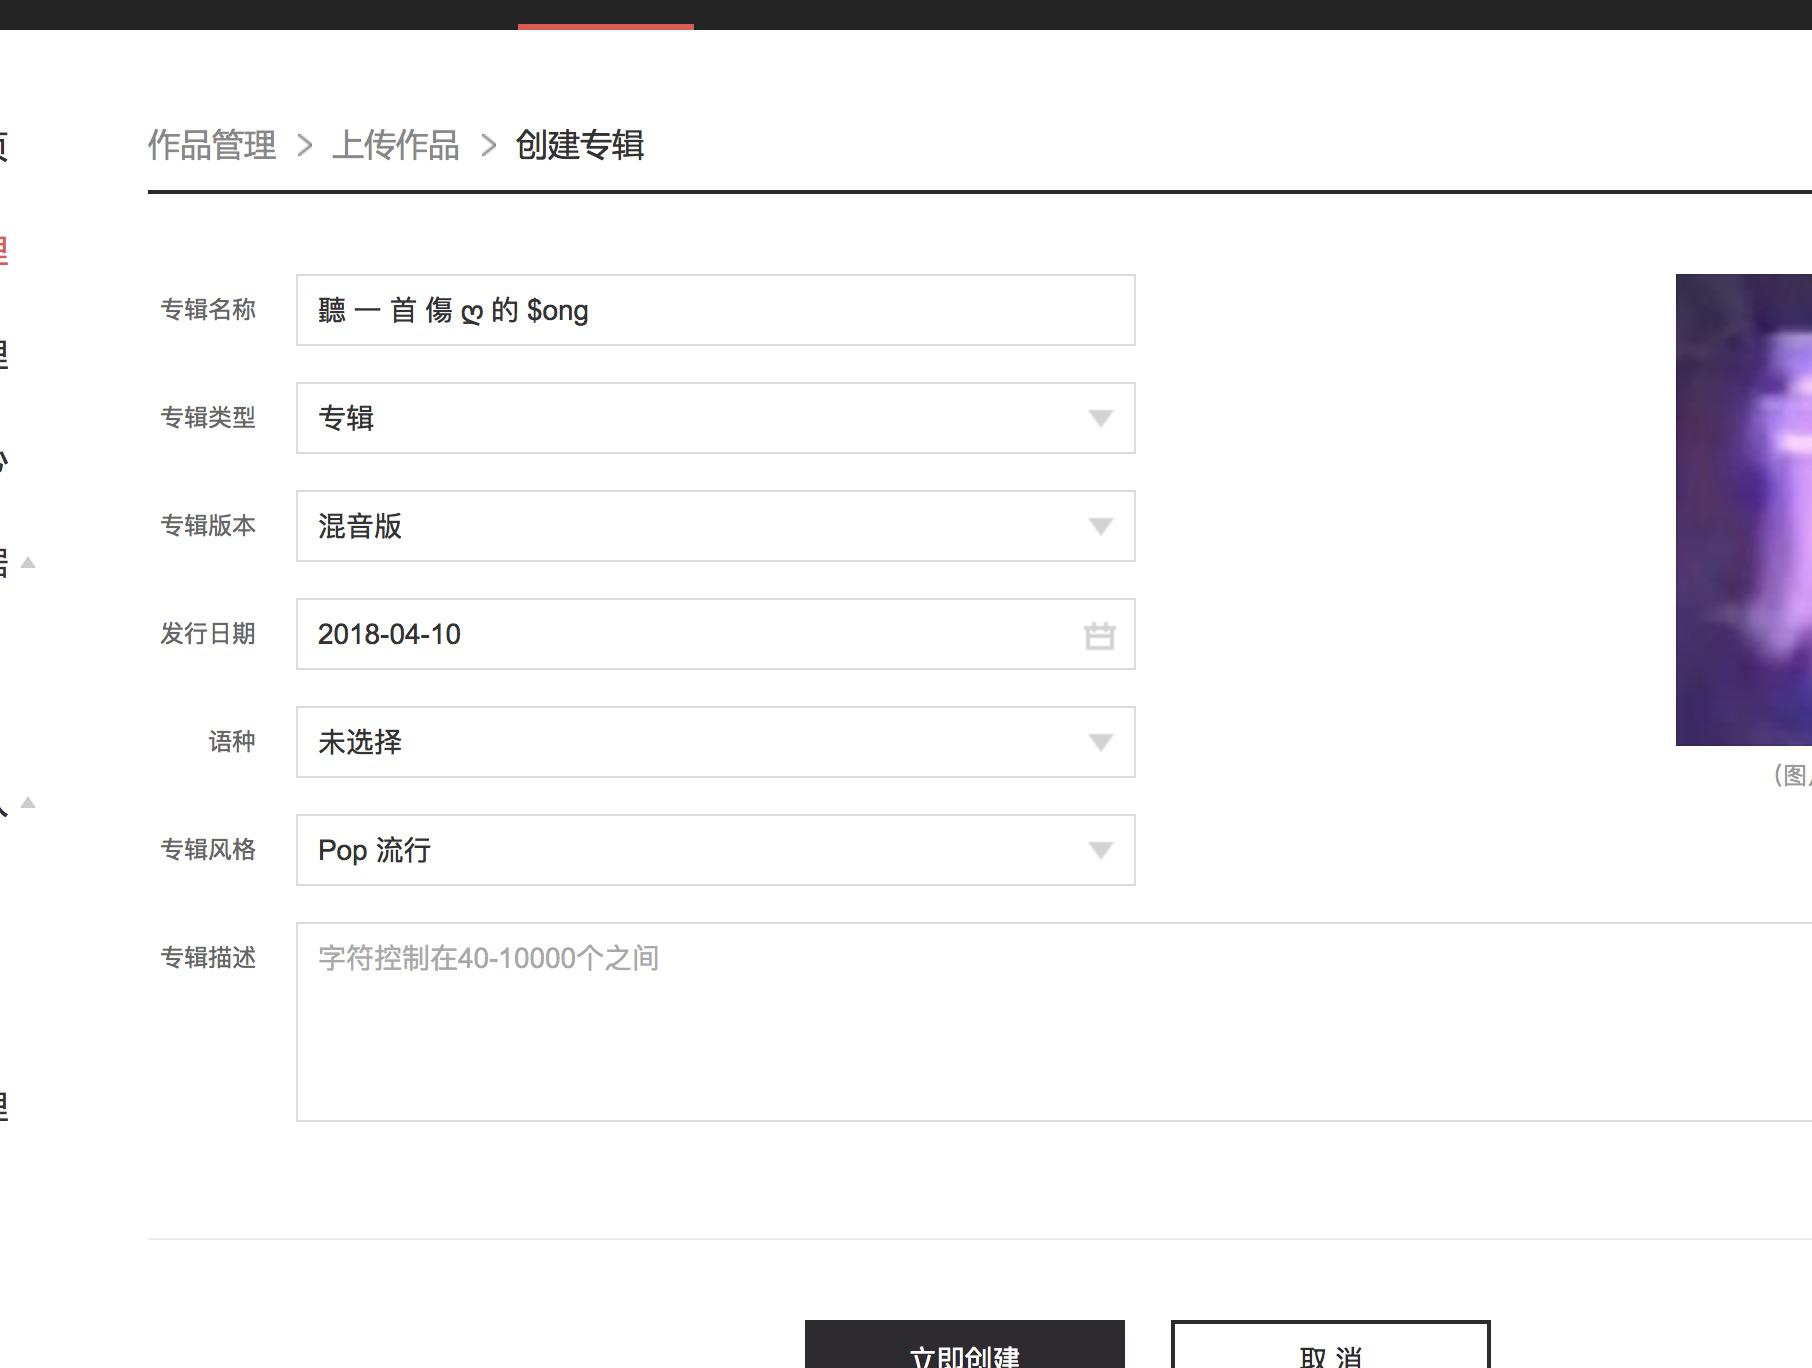Click the calendar icon in 发行日期 field

click(x=1099, y=635)
